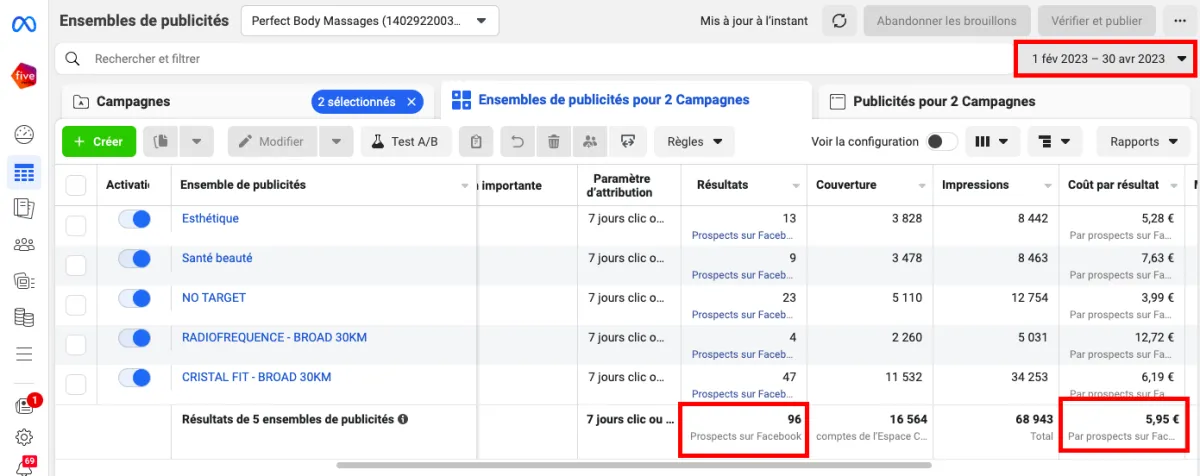Viewport: 1200px width, 476px height.
Task: Sort by the Couverture column header
Action: click(x=846, y=185)
